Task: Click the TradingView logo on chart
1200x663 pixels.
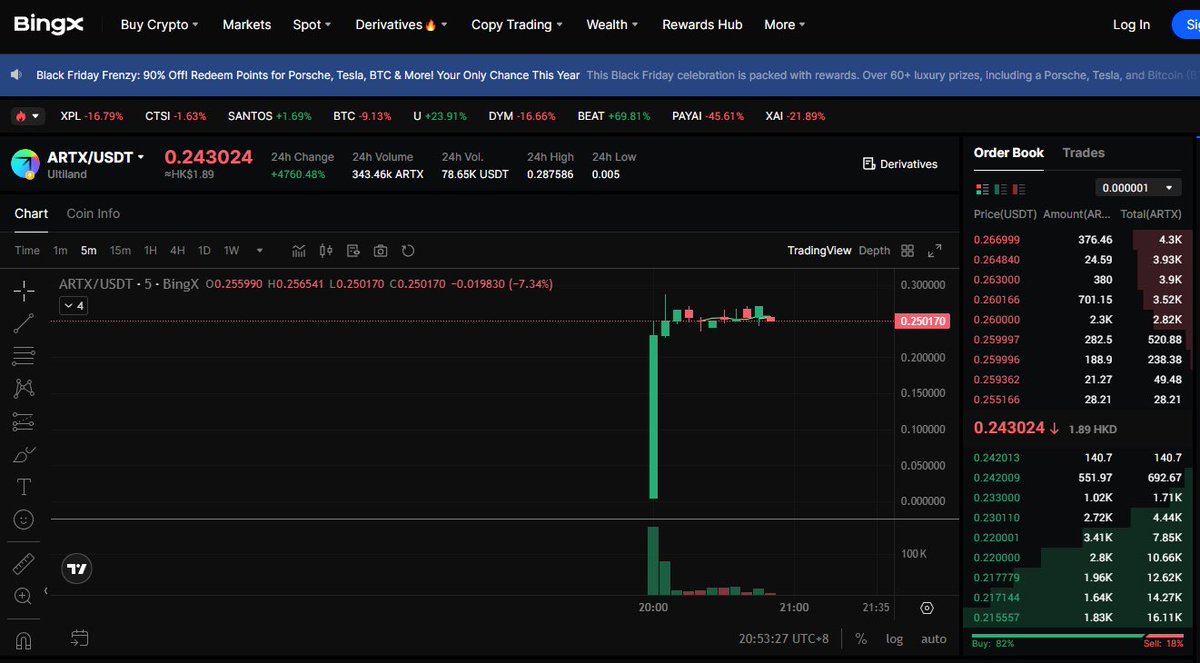Action: (77, 569)
